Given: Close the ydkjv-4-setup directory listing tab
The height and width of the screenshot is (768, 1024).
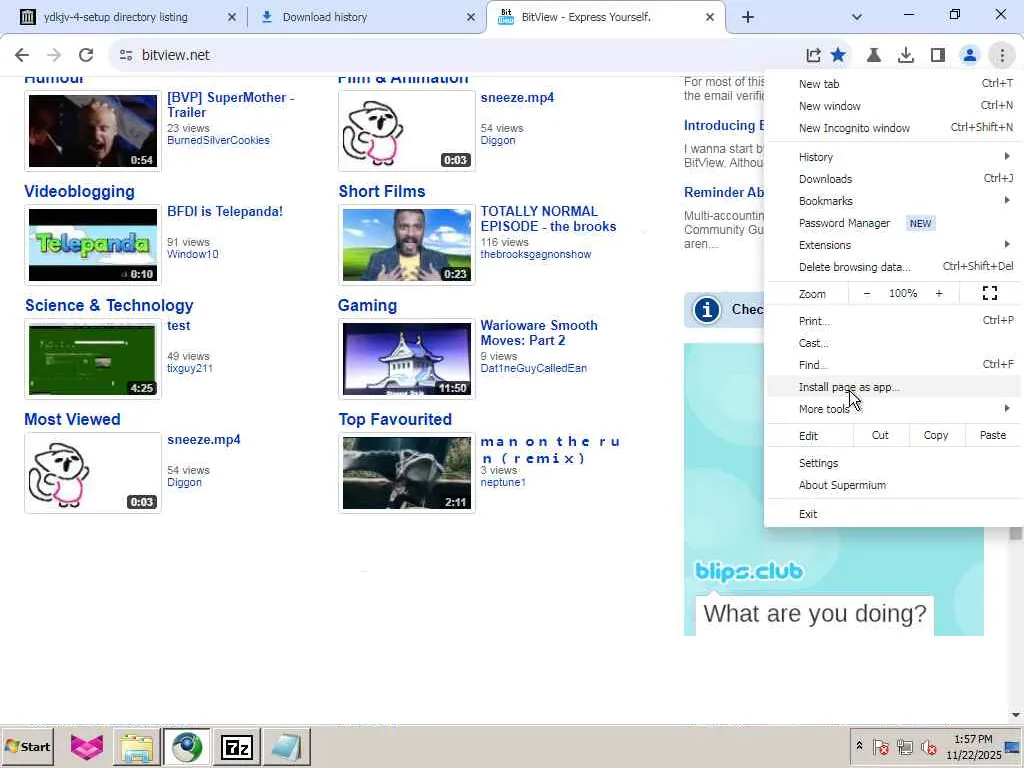Looking at the screenshot, I should click(x=231, y=18).
